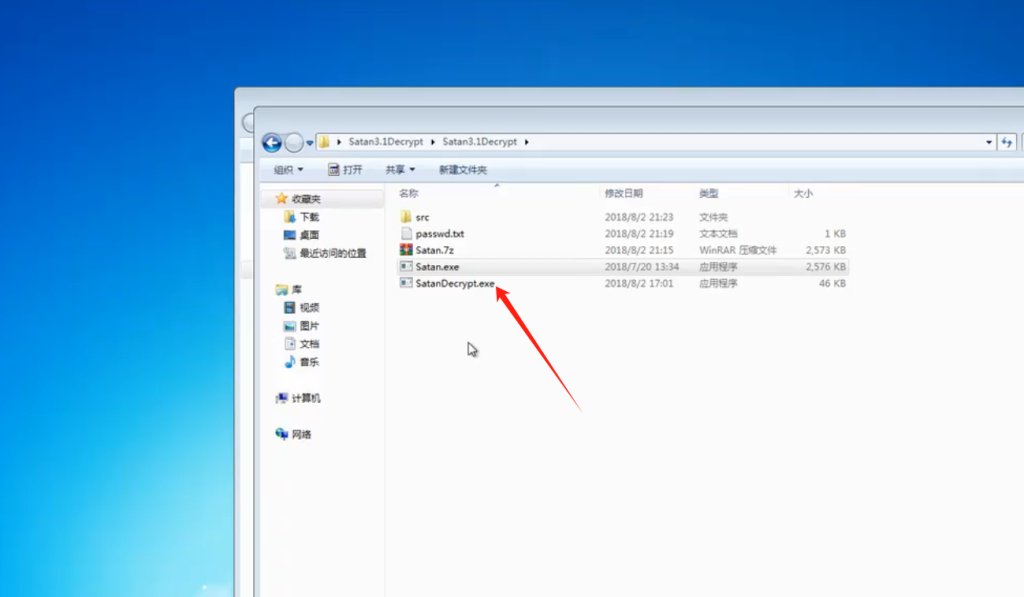Click the 2,573 KB size cell
1024x597 pixels.
[x=825, y=250]
